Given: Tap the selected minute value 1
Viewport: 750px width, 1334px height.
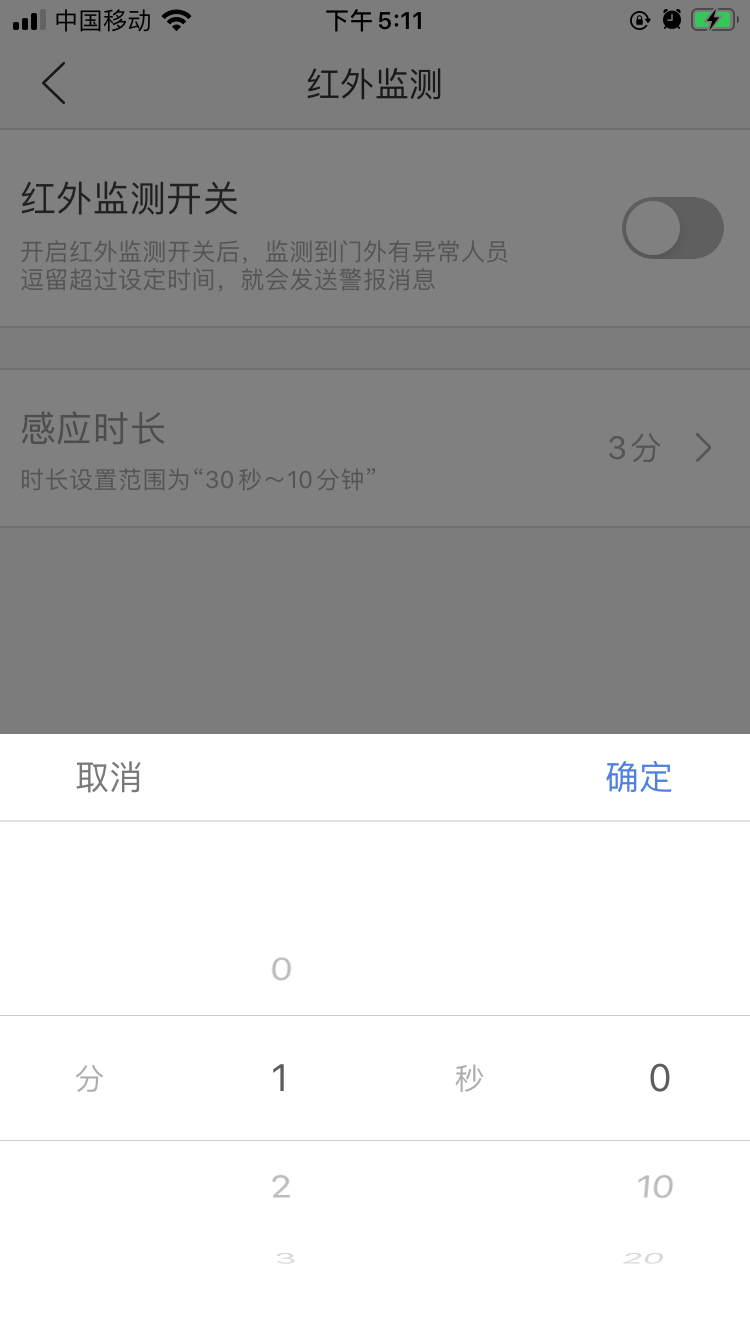Looking at the screenshot, I should pos(280,1078).
